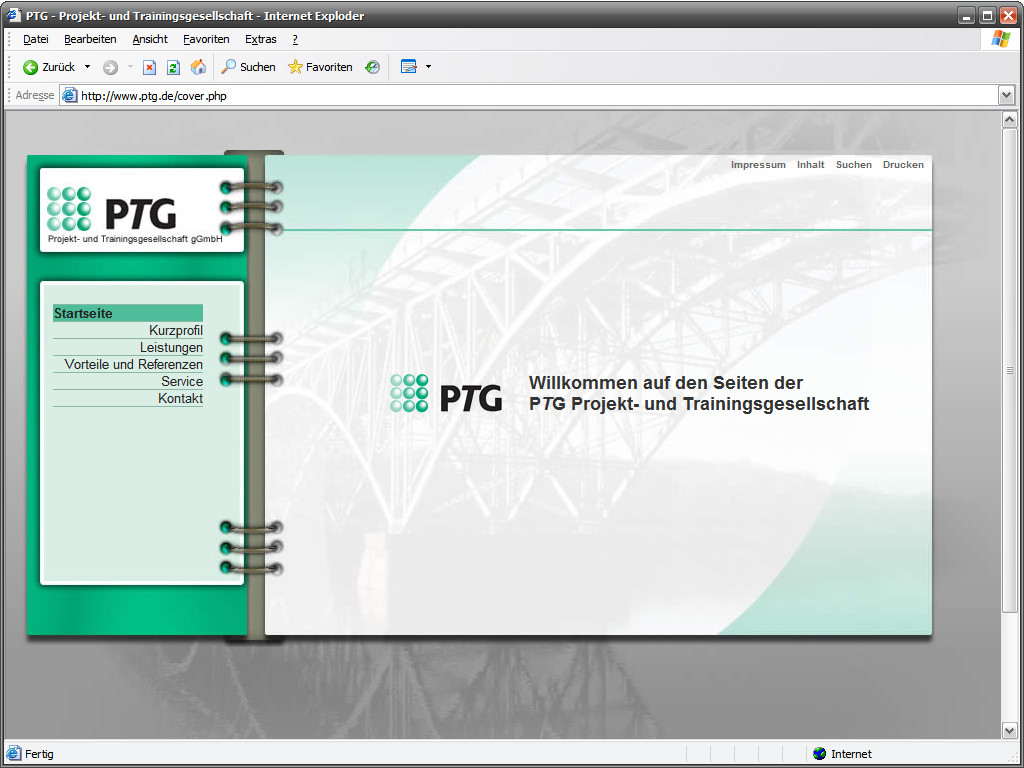Click the vertical scrollbar down arrow
Screen dimensions: 1024x768
(1010, 730)
